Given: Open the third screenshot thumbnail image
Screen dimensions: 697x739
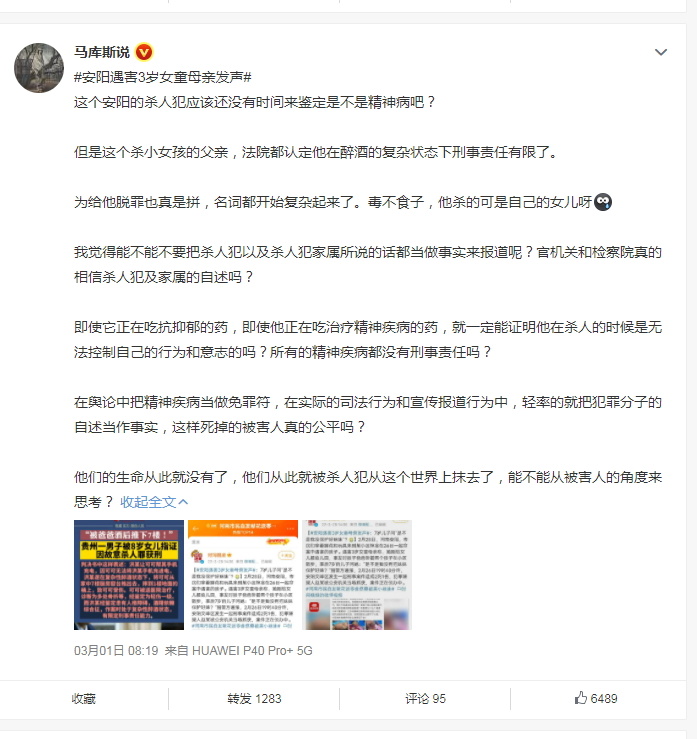Looking at the screenshot, I should [x=357, y=575].
